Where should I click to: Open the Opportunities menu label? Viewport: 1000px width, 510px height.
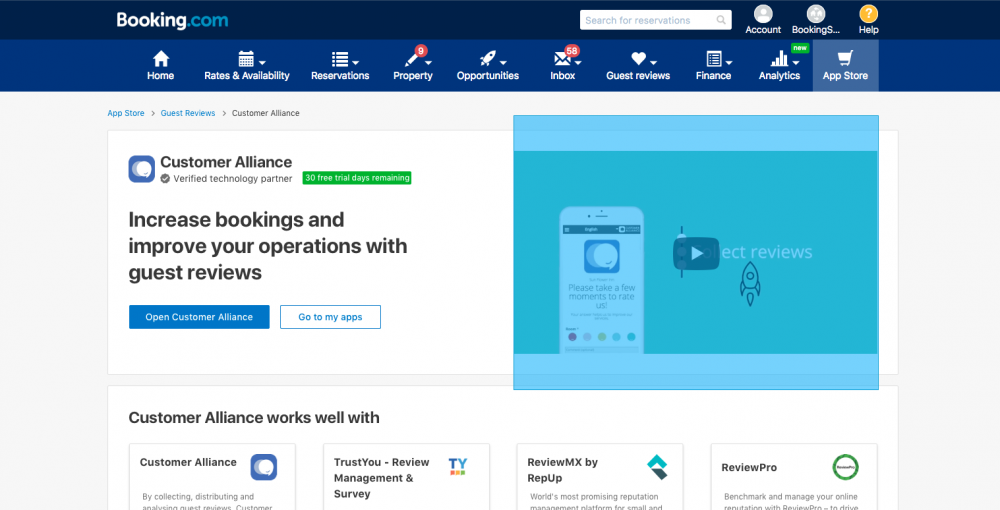[x=488, y=76]
